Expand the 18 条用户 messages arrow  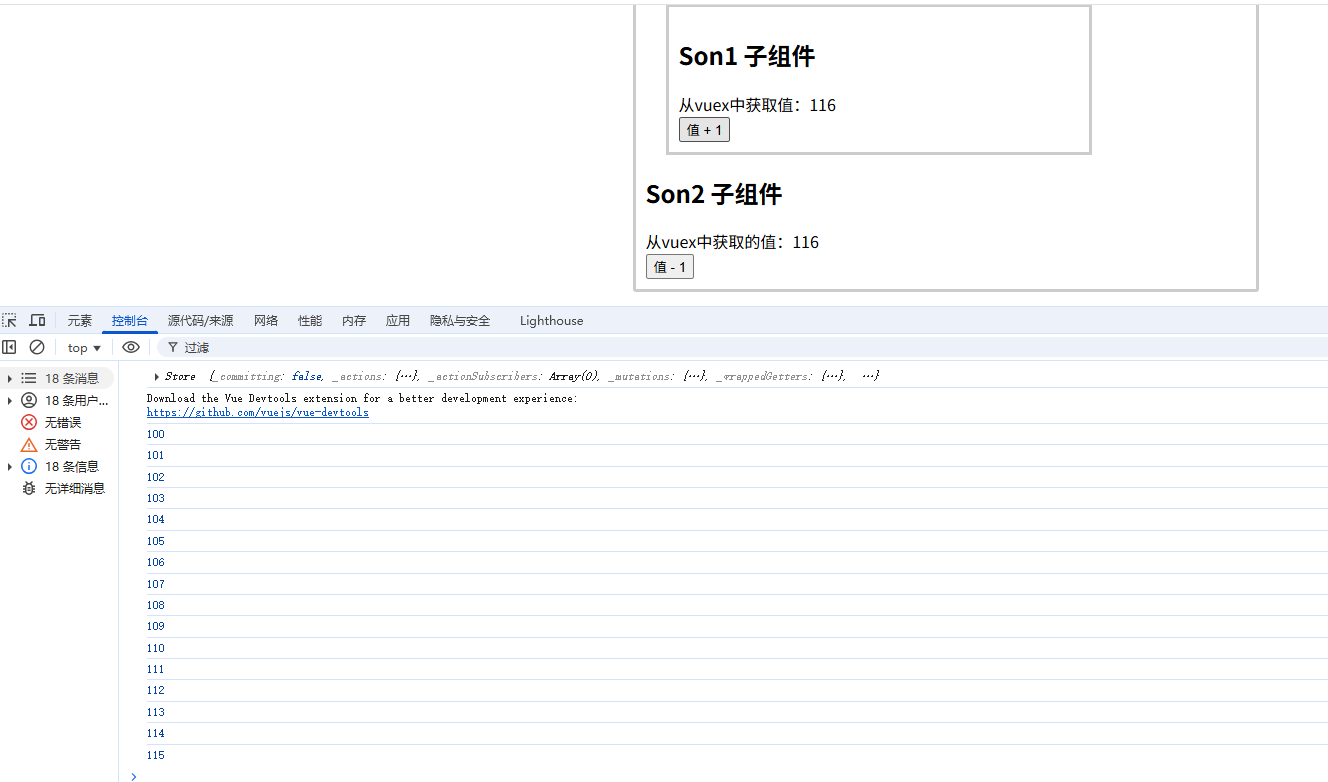tap(10, 400)
